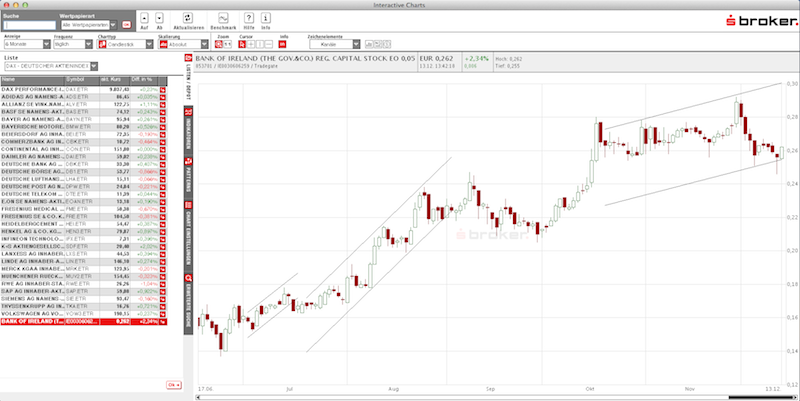Switch to Patterns side tab

[x=188, y=175]
